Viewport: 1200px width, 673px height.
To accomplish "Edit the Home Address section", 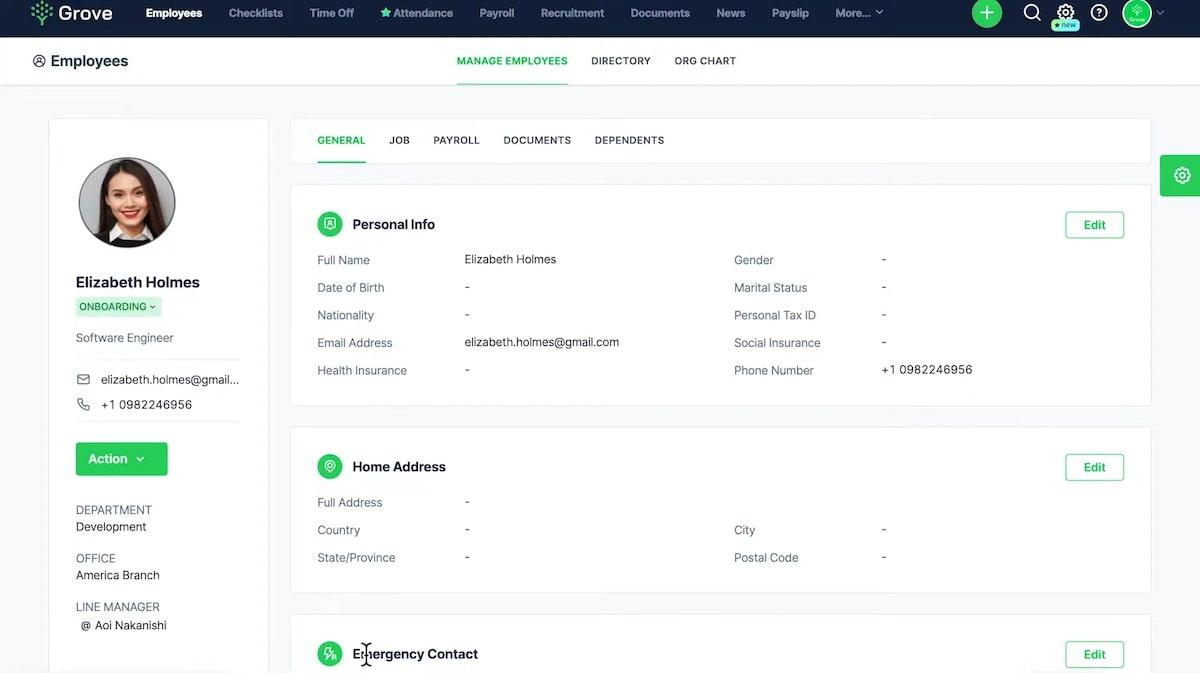I will (x=1094, y=467).
